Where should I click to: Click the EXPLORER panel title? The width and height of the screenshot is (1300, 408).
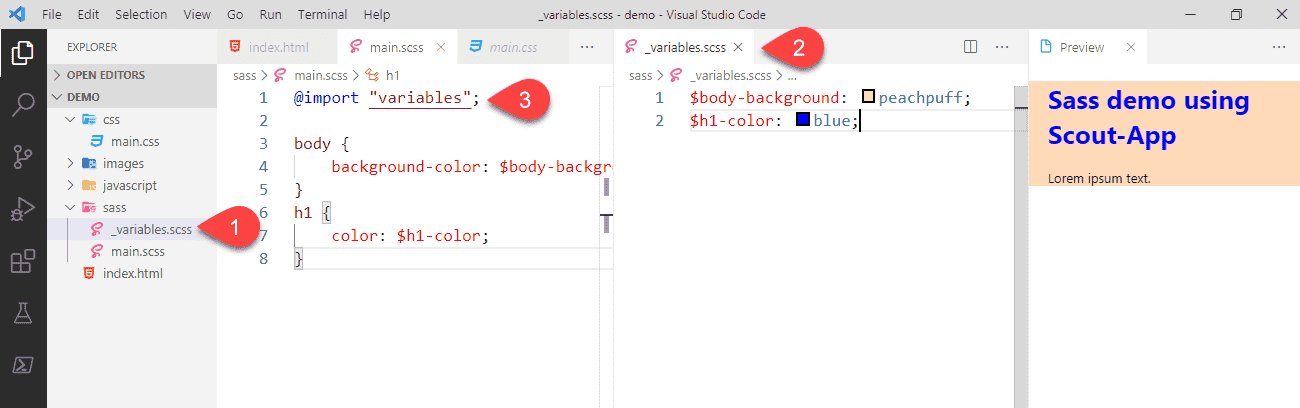(92, 47)
